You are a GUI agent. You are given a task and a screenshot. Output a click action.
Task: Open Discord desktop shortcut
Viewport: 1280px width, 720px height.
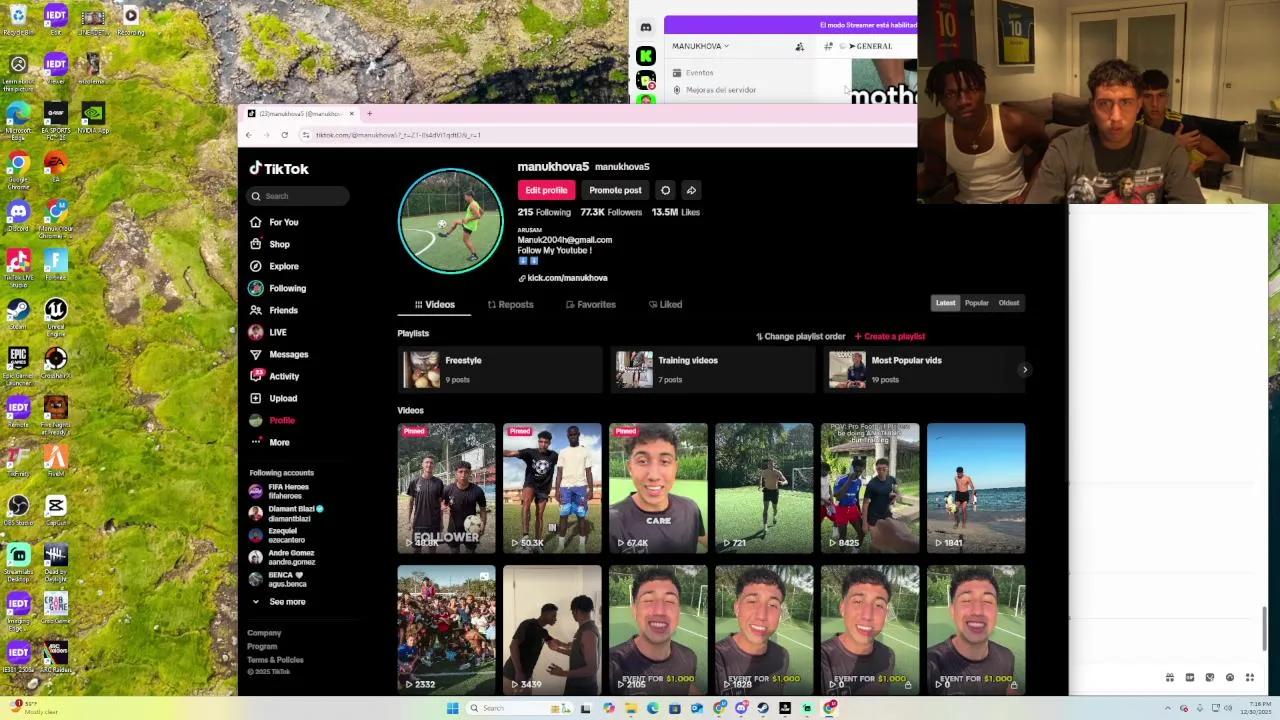pyautogui.click(x=18, y=216)
